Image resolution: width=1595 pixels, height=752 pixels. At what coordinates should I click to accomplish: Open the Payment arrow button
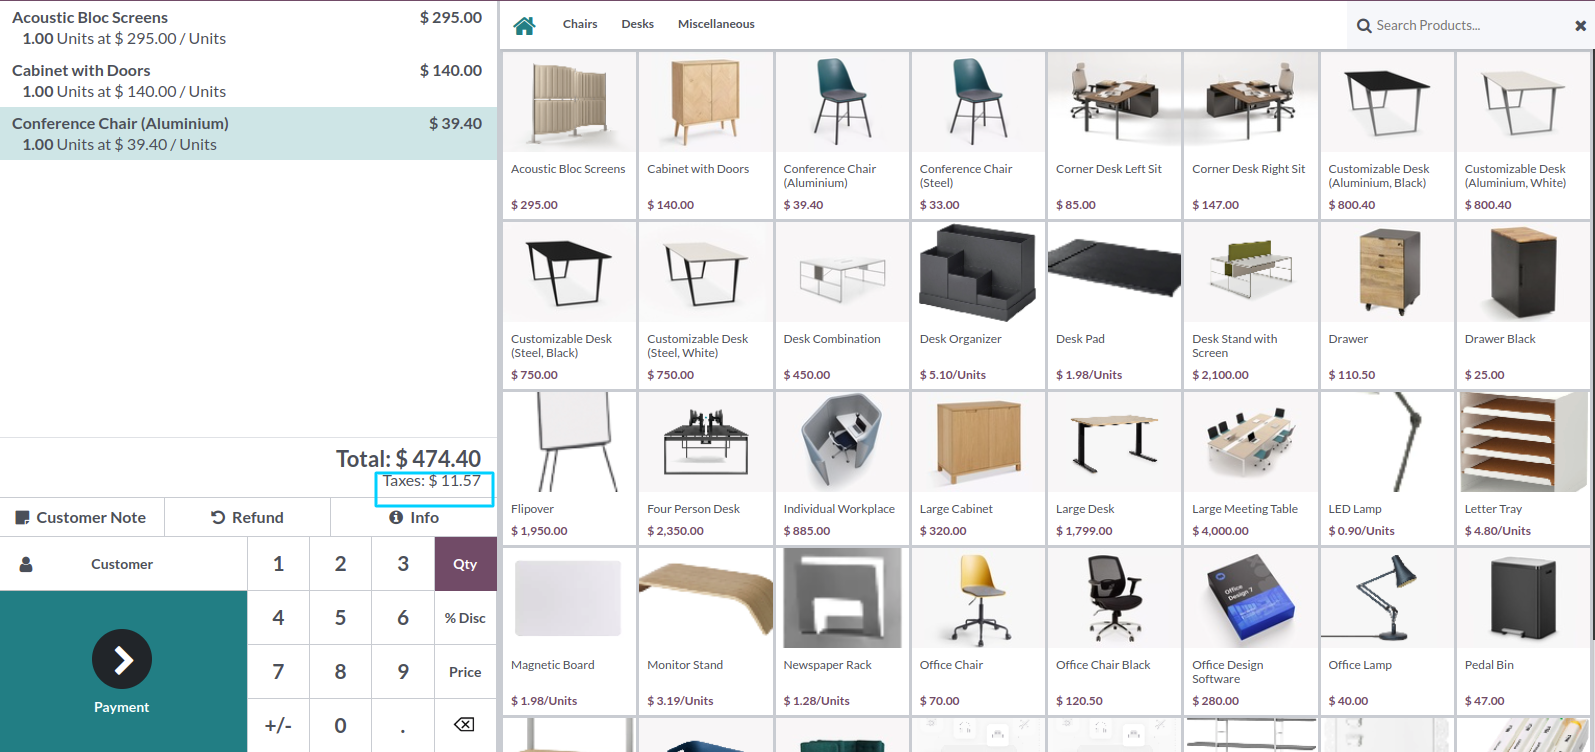[x=122, y=660]
